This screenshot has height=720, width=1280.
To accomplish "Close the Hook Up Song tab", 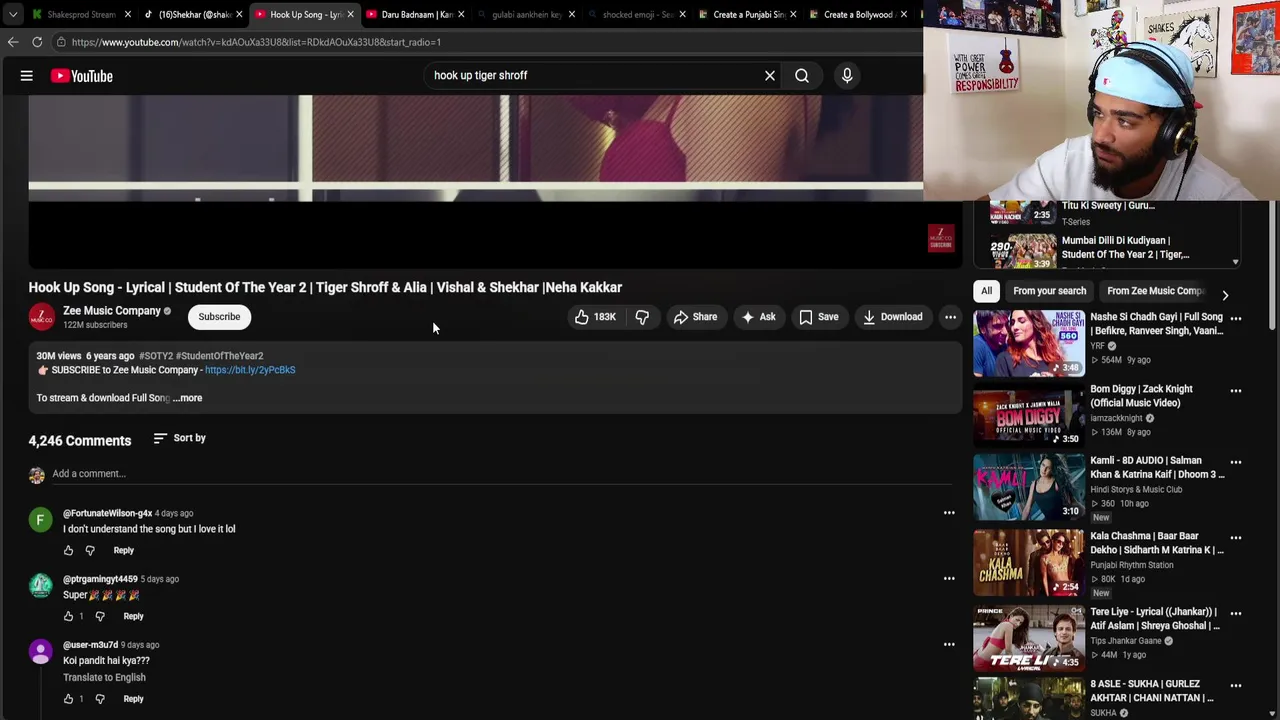I will [x=350, y=14].
